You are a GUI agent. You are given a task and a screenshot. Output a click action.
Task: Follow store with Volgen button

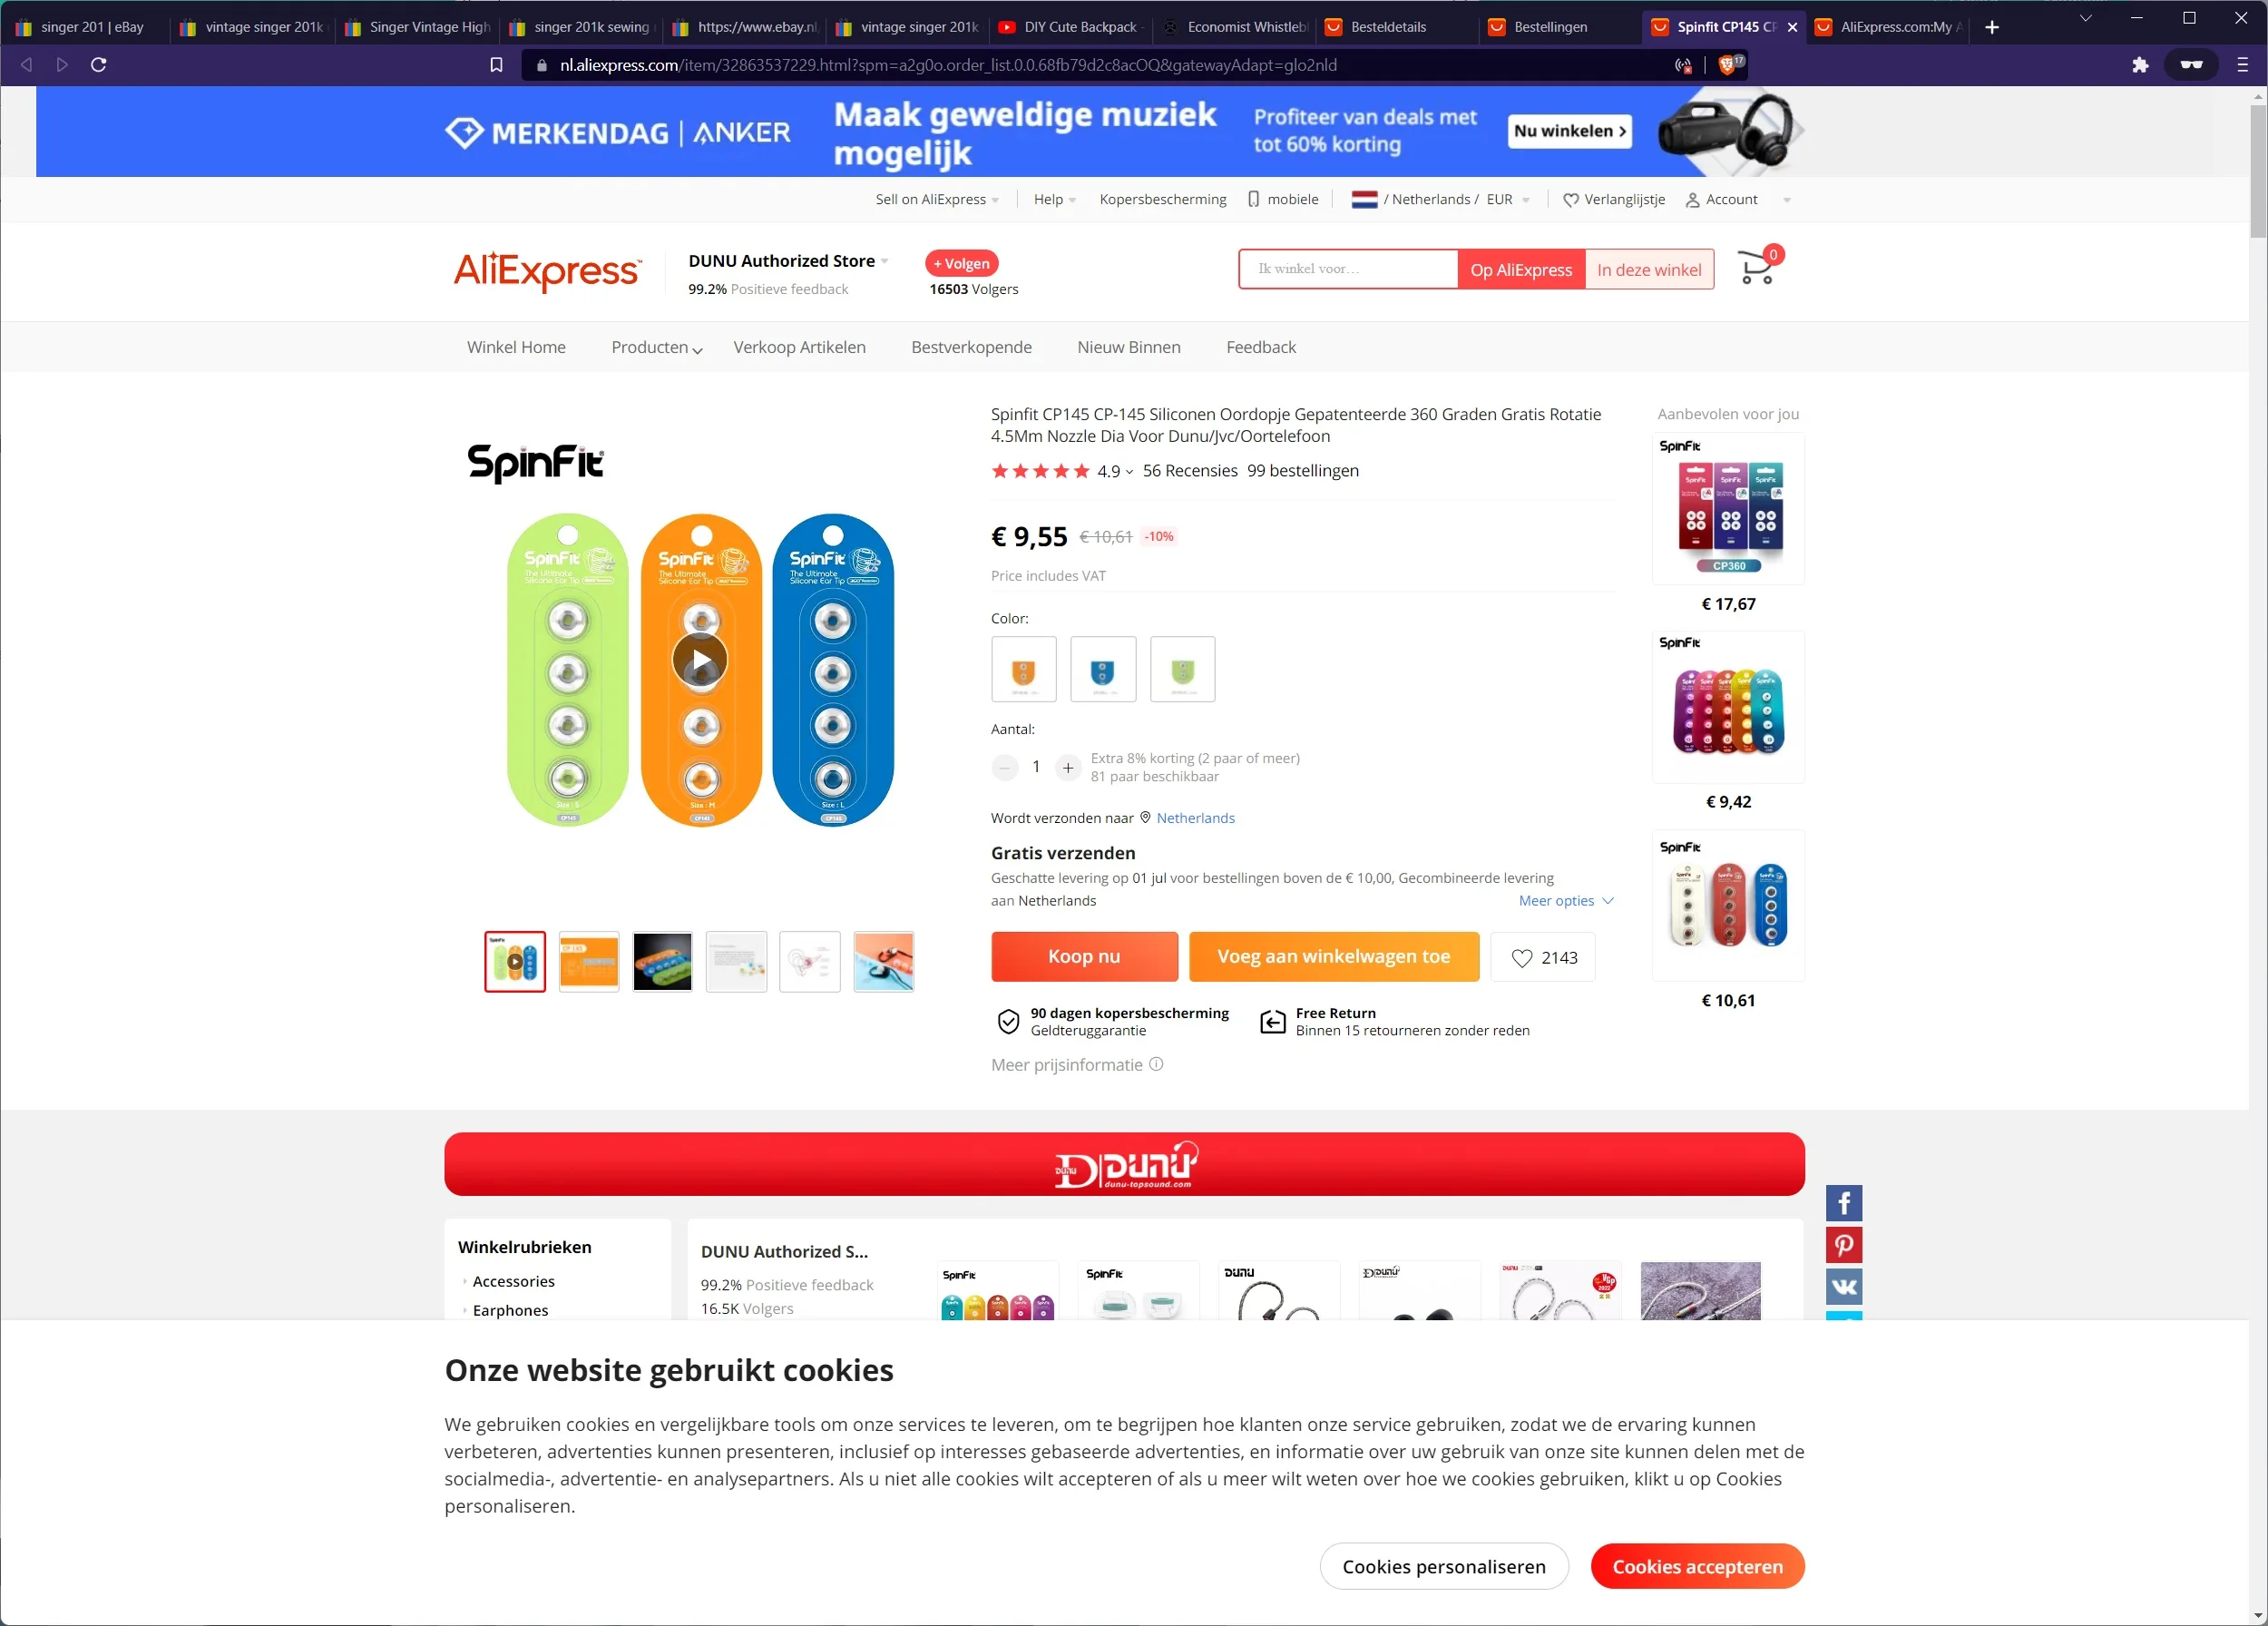click(961, 263)
